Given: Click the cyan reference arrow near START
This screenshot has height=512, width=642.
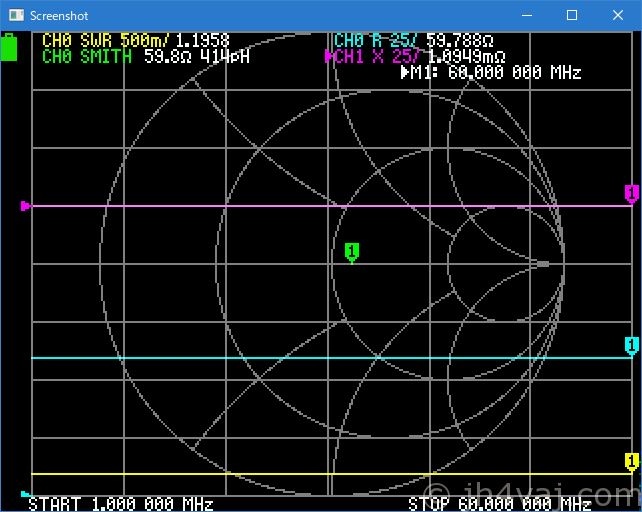Looking at the screenshot, I should click(25, 494).
